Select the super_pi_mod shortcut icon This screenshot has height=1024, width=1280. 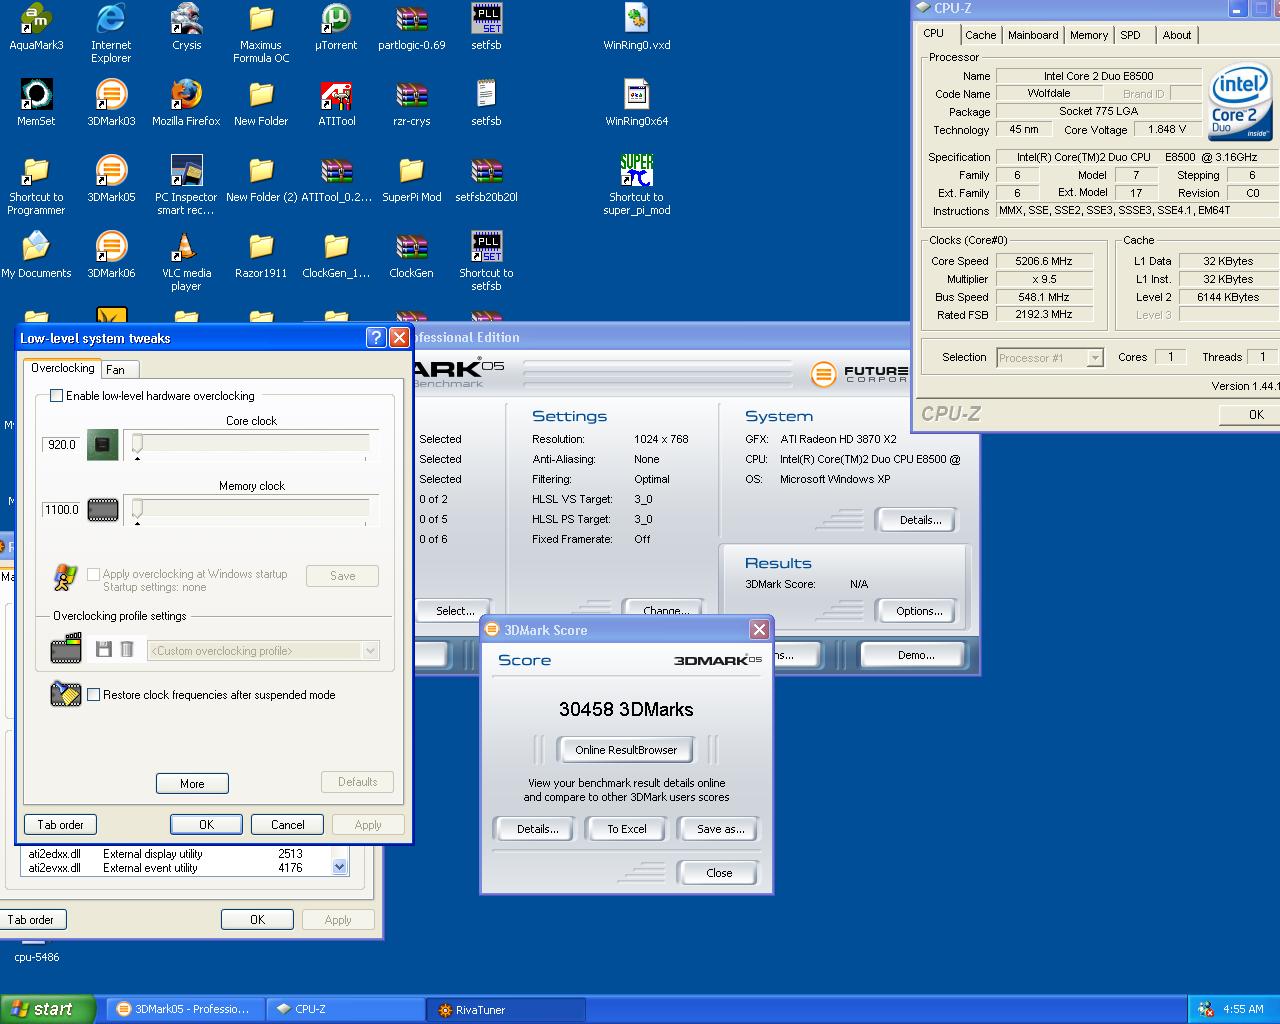point(637,186)
